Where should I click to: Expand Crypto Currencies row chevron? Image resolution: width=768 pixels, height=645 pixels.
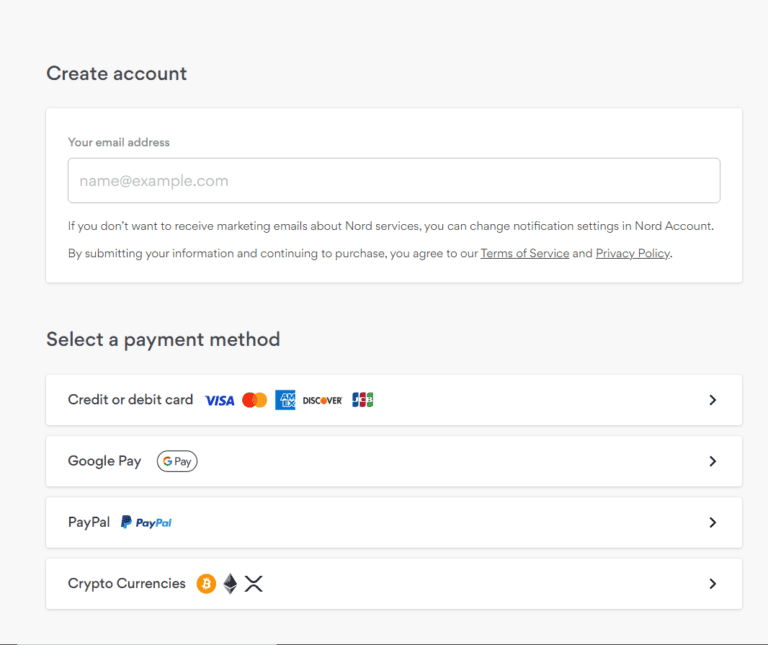[712, 584]
